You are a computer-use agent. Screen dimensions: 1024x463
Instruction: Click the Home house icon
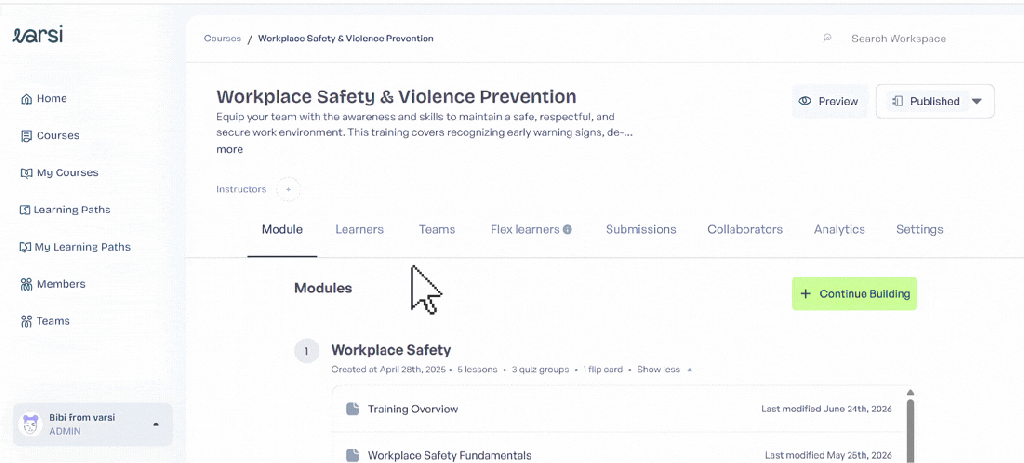point(26,99)
